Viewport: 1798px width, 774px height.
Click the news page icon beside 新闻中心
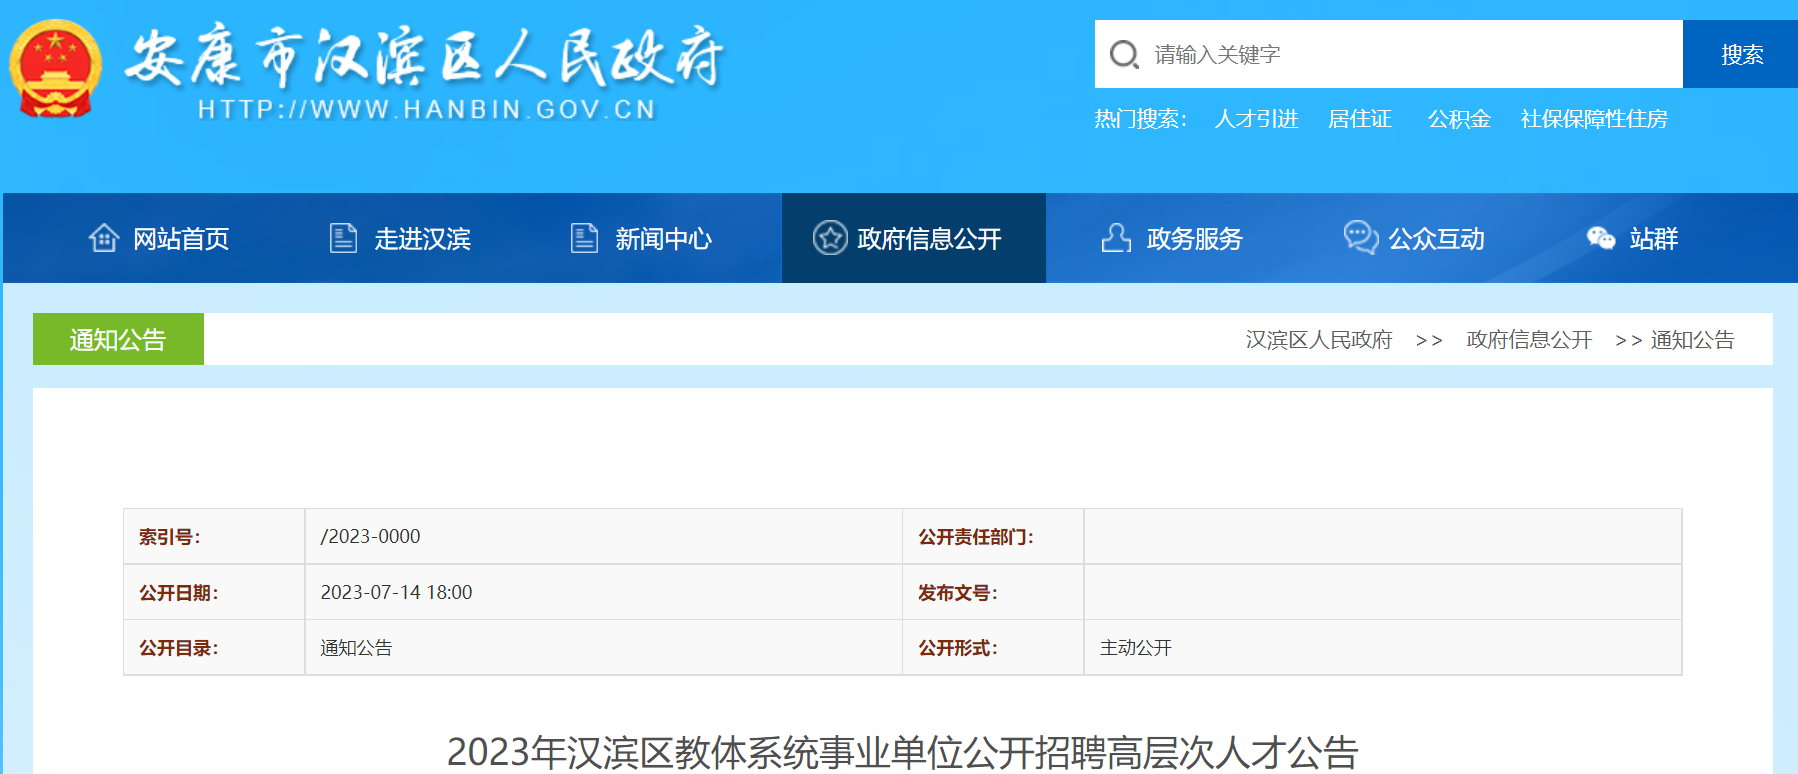point(584,238)
